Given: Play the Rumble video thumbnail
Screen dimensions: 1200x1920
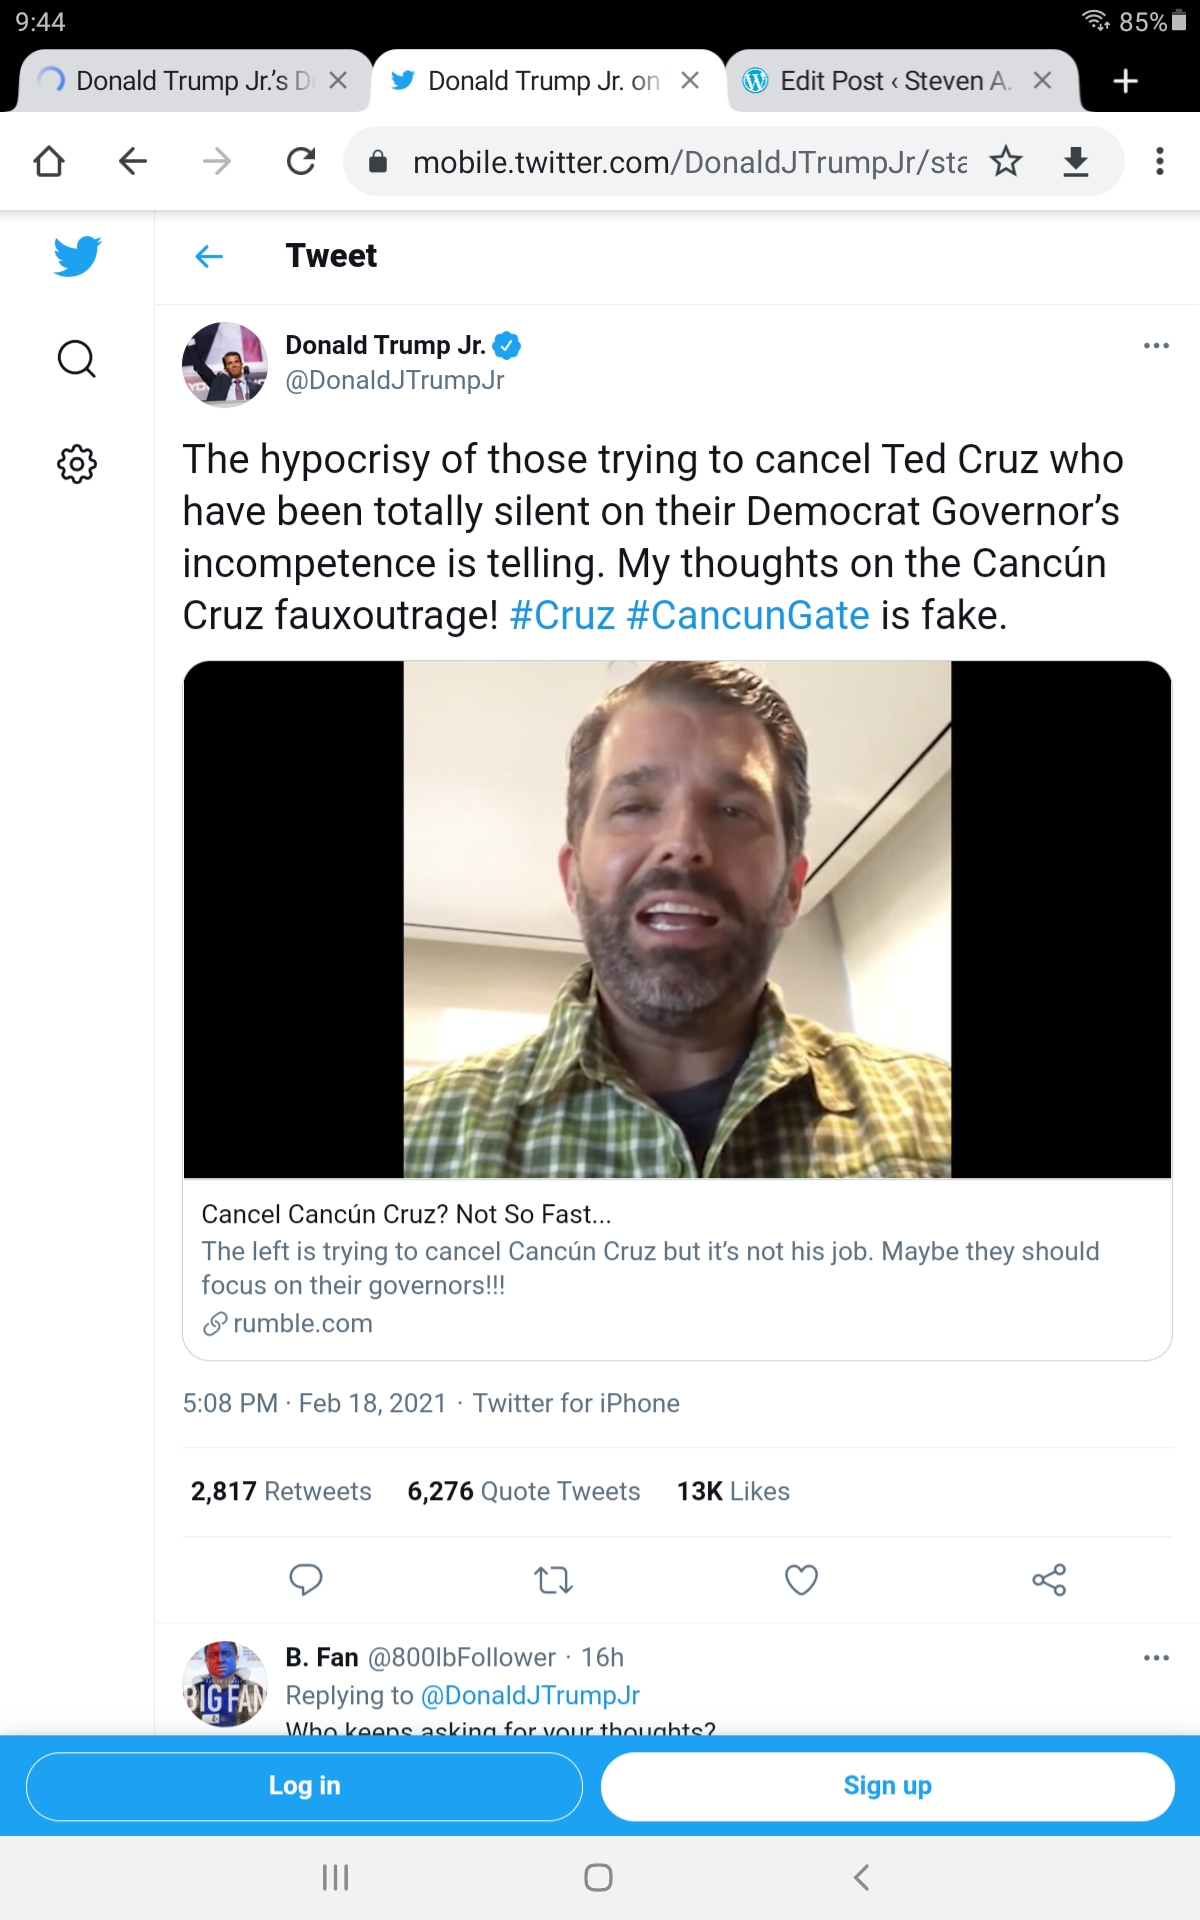Looking at the screenshot, I should 677,919.
